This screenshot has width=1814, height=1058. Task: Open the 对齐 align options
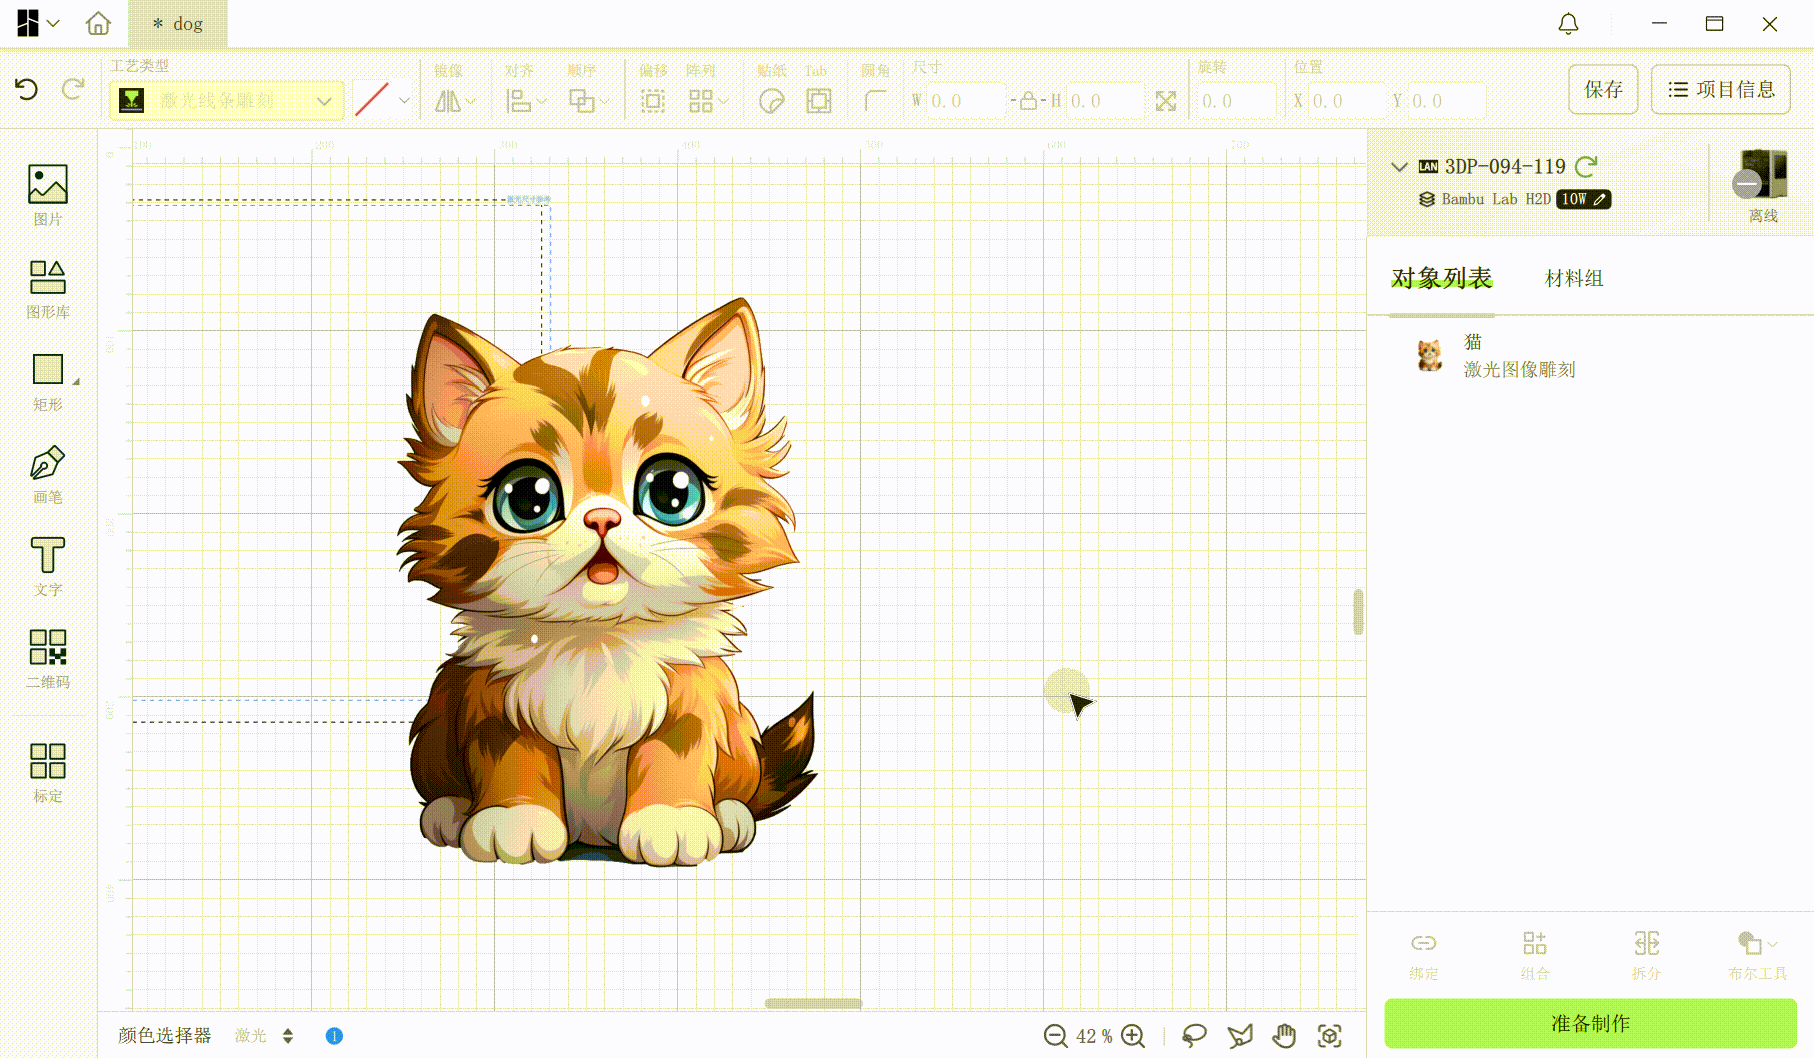(x=526, y=101)
